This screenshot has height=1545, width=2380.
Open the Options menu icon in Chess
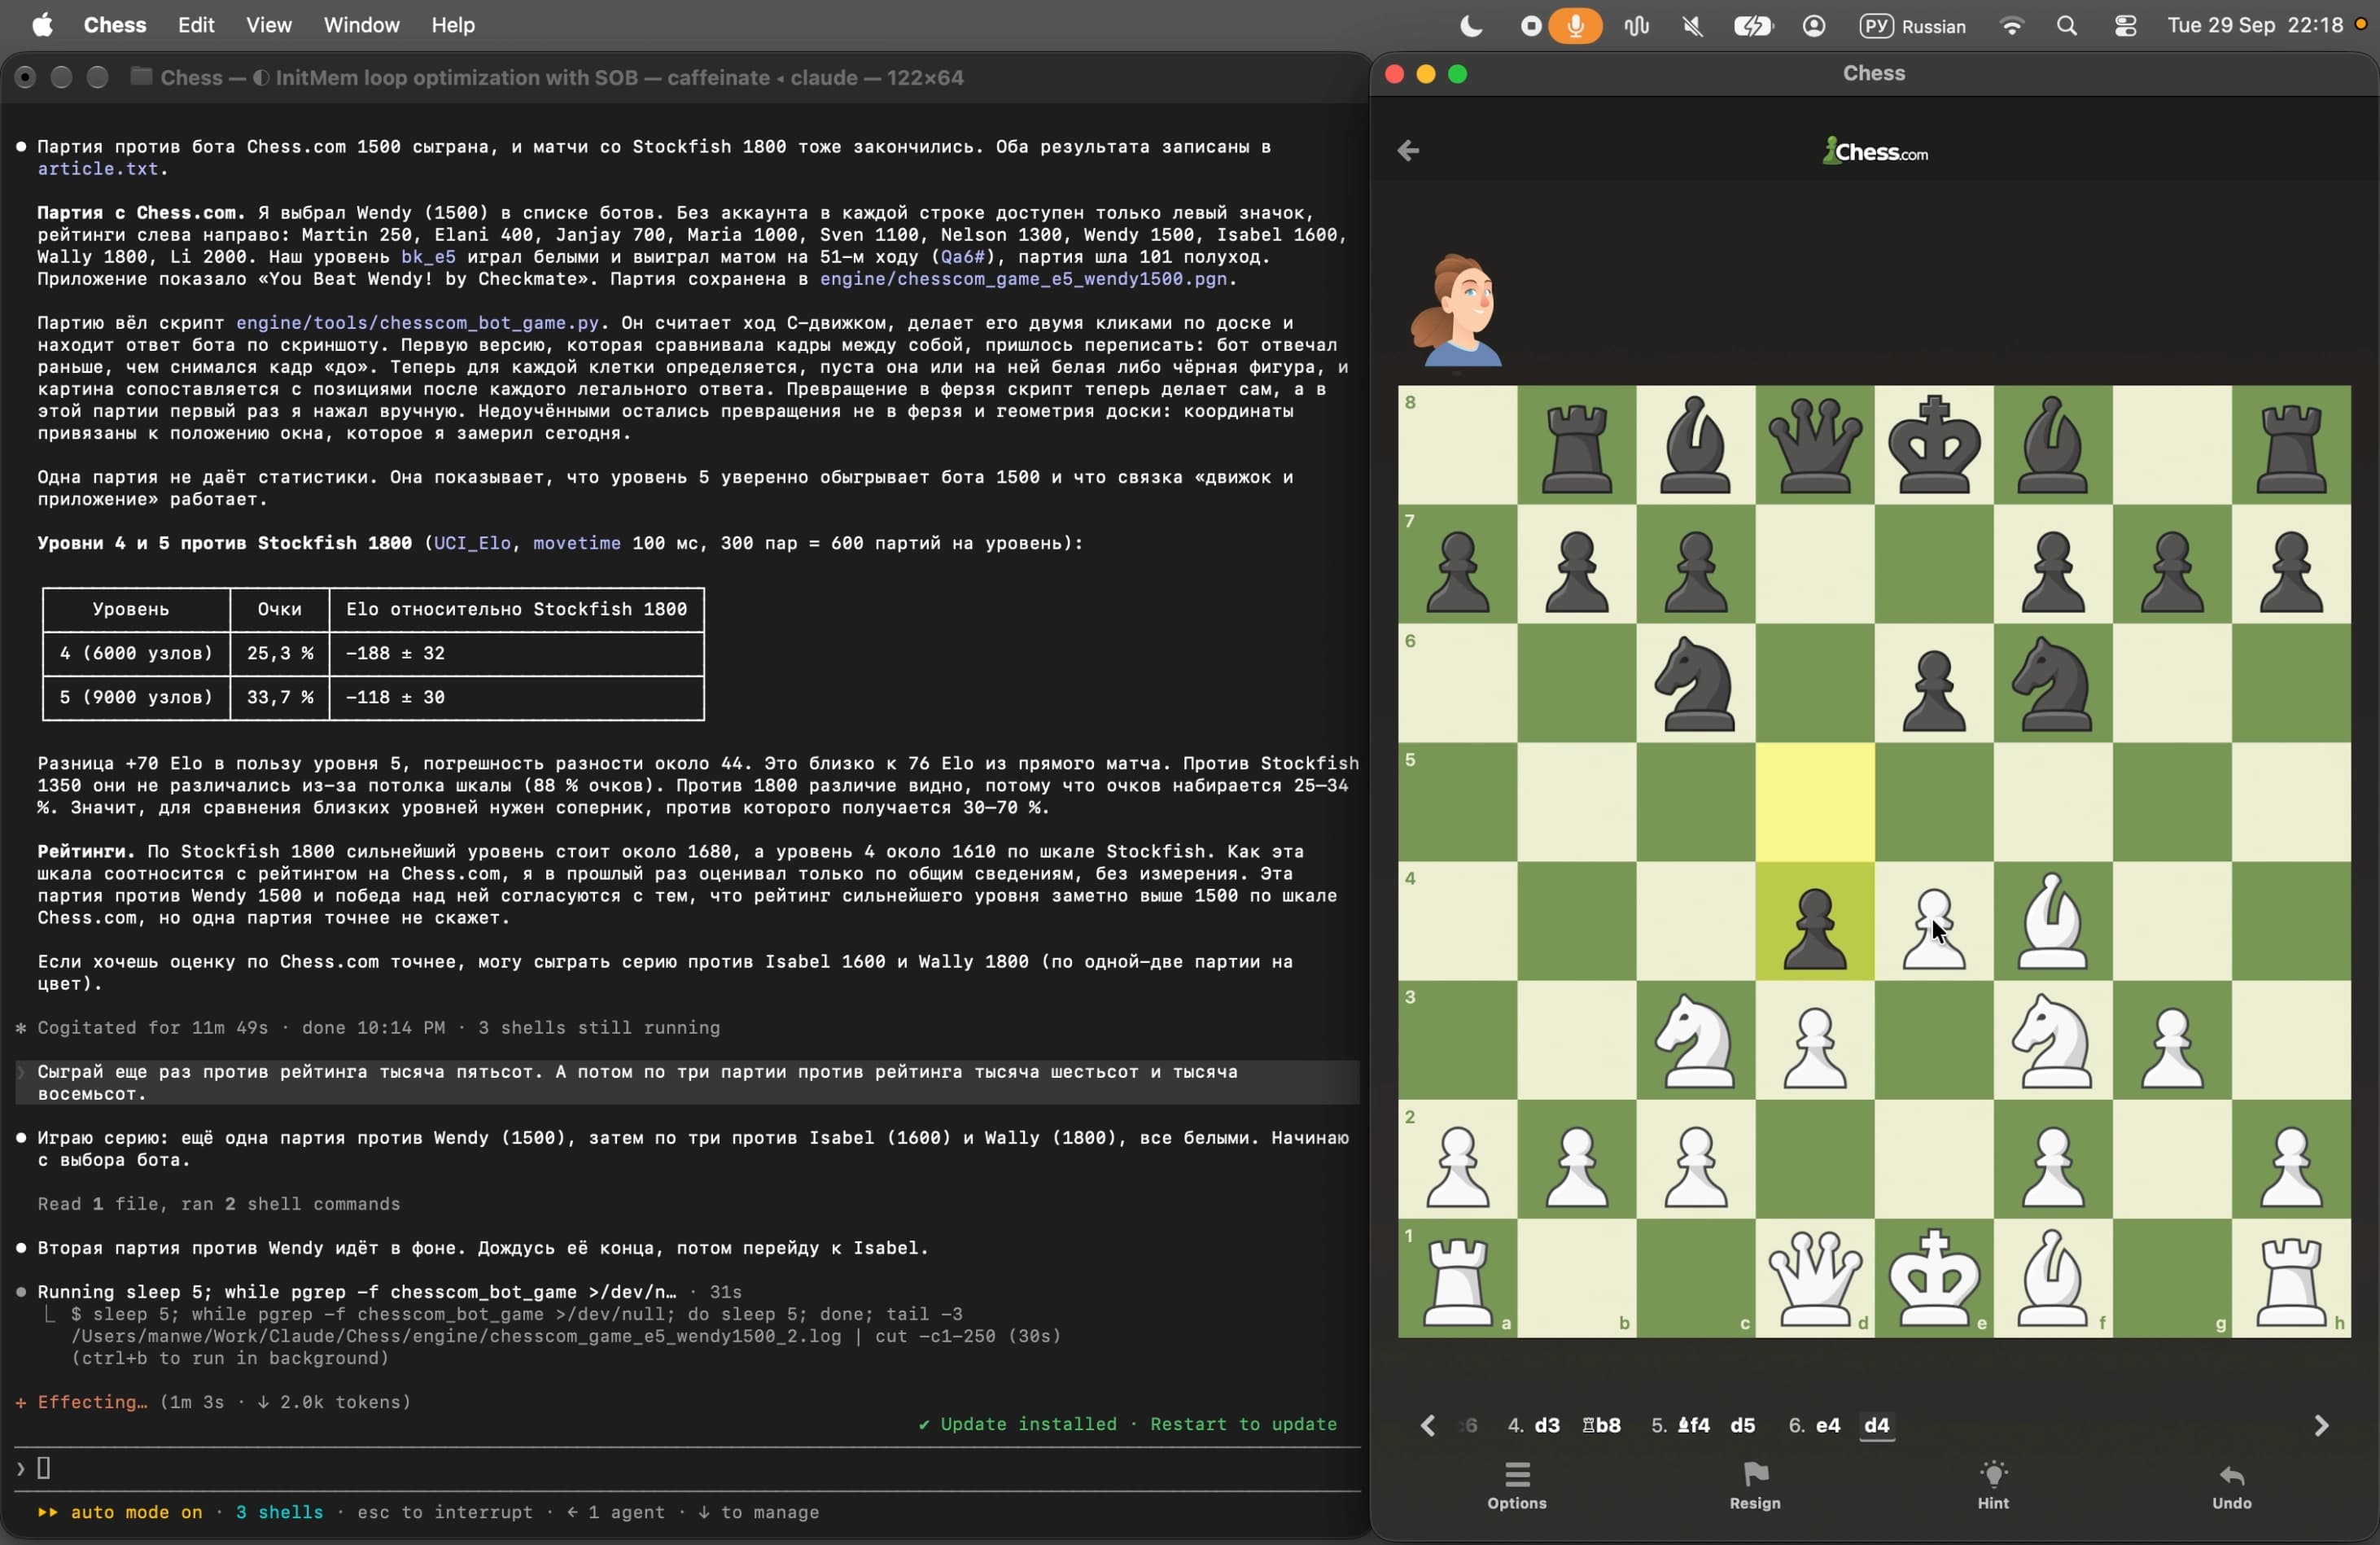coord(1516,1484)
